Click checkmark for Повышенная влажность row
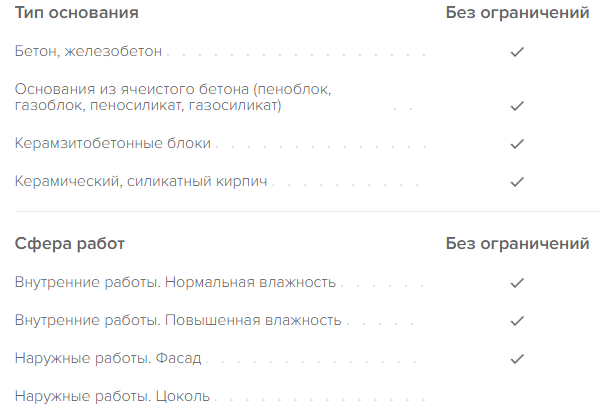Image resolution: width=611 pixels, height=414 pixels. [x=517, y=321]
